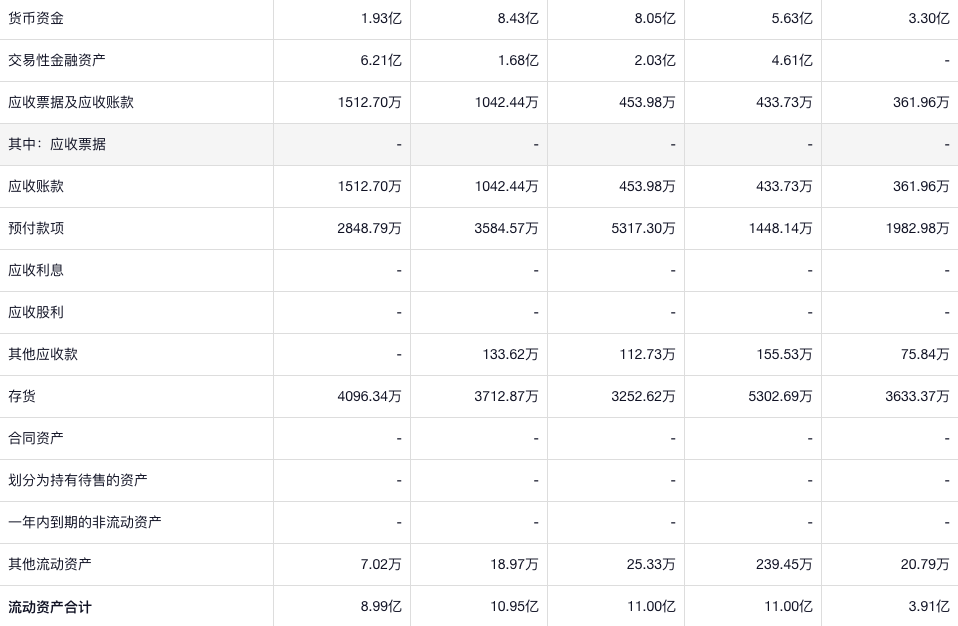Screen dimensions: 958x626
Task: Select the 其他应收款 row label
Action: [x=43, y=354]
